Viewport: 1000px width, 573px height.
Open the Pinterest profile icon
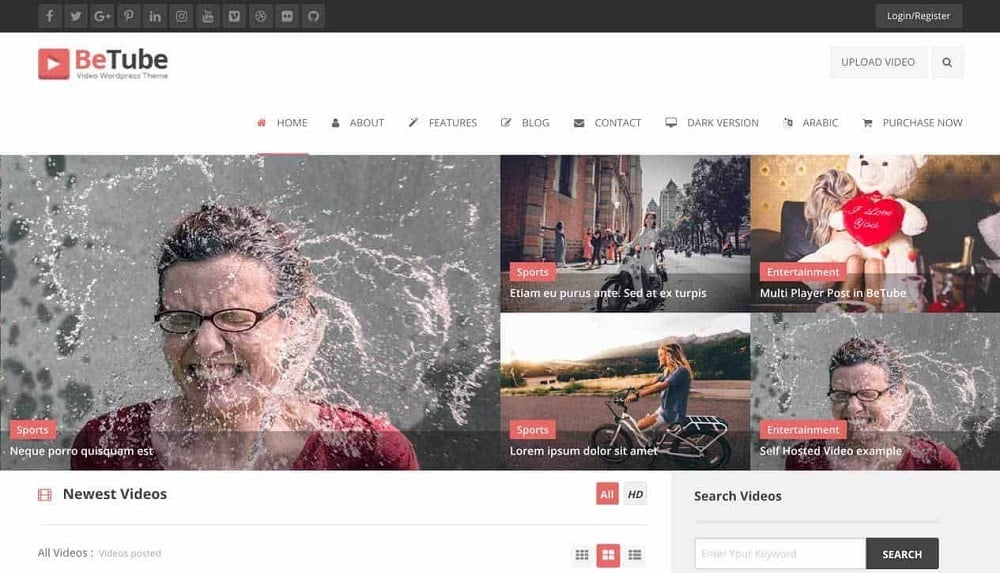pos(129,16)
